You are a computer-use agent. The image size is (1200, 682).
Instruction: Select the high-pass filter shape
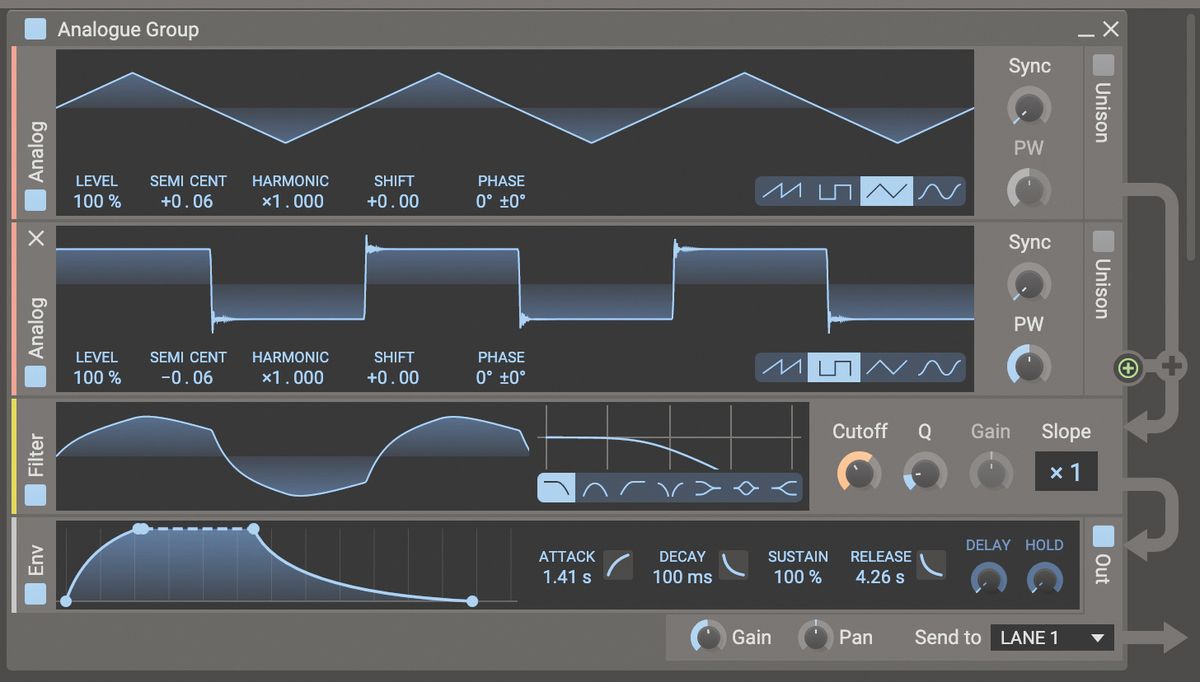(632, 487)
